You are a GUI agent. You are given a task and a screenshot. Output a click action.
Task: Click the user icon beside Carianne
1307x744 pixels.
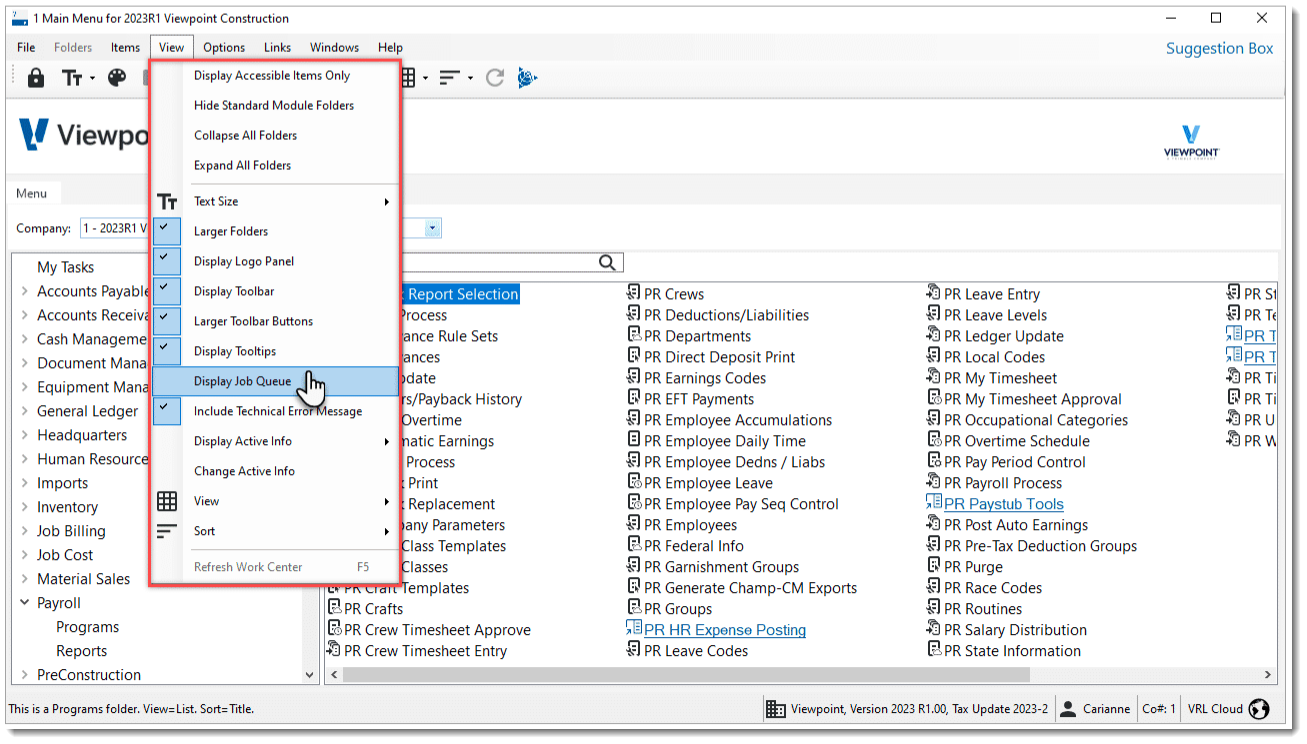pos(1067,709)
